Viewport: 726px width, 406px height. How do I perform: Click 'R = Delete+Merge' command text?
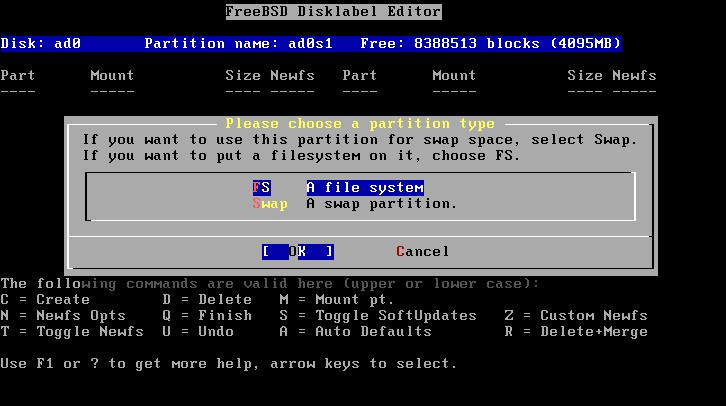(x=576, y=332)
